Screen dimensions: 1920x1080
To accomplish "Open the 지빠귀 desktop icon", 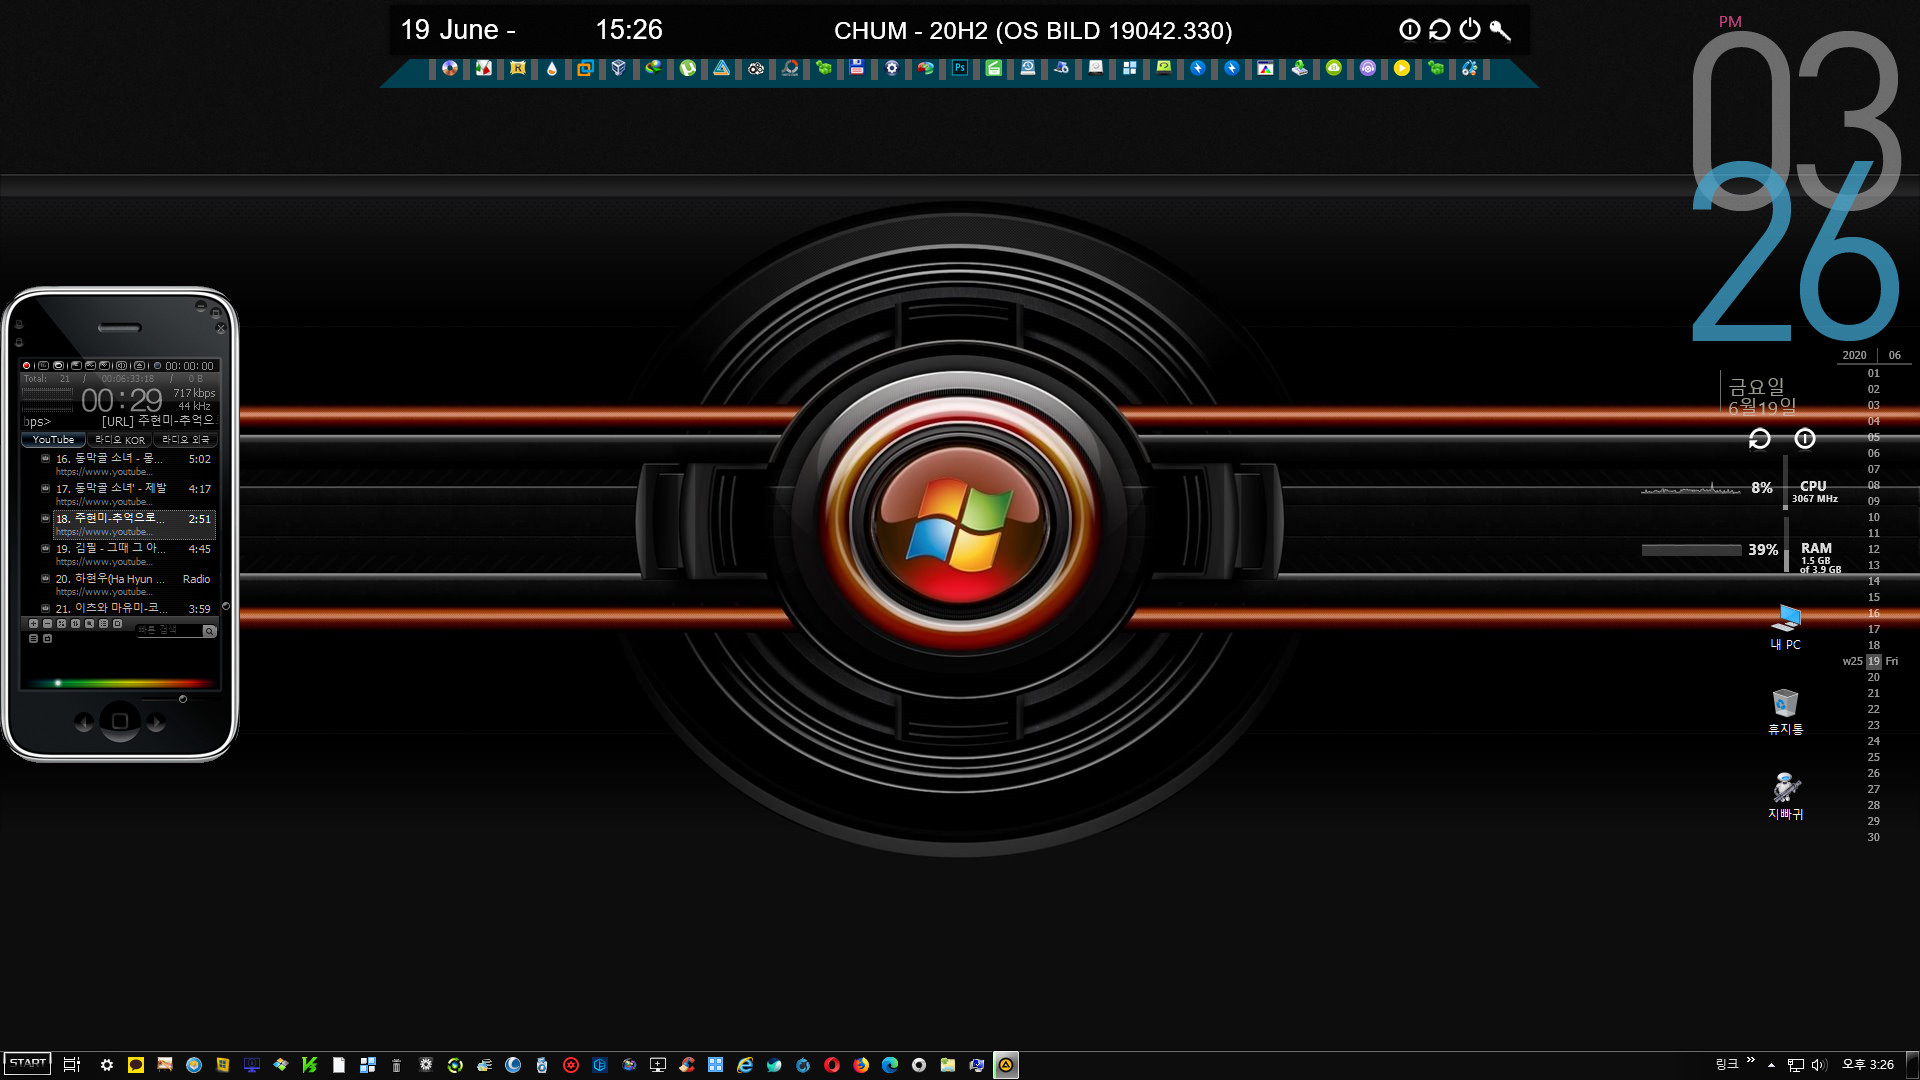I will 1786,796.
